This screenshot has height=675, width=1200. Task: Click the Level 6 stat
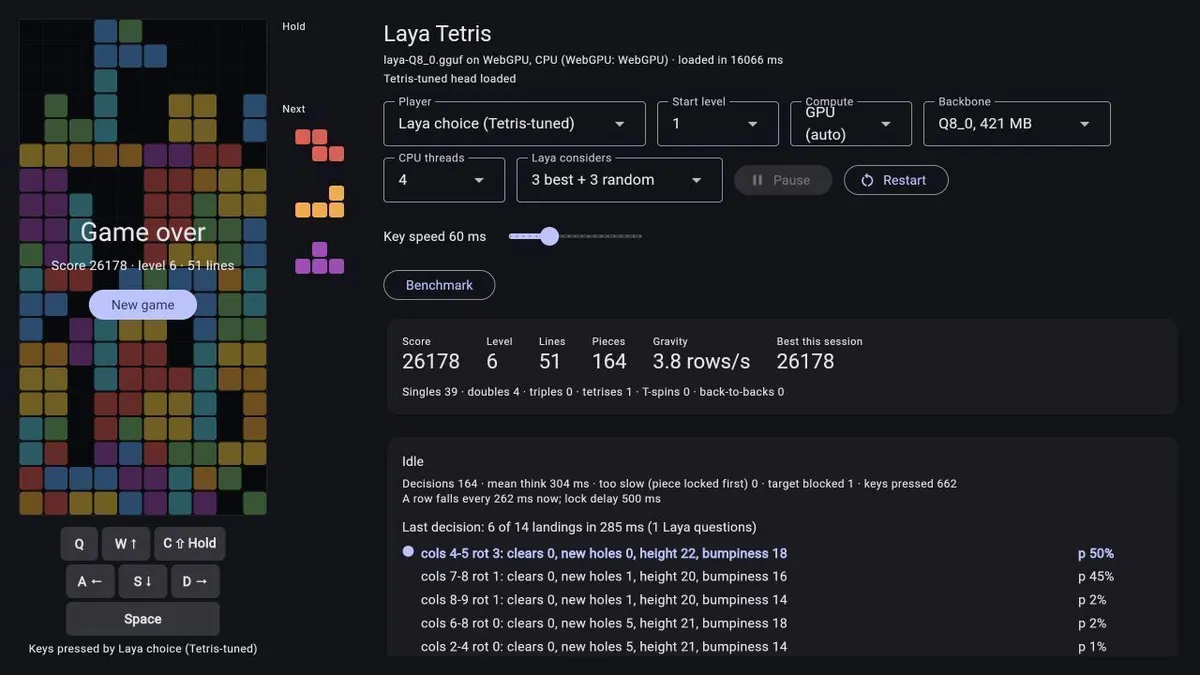click(x=499, y=353)
